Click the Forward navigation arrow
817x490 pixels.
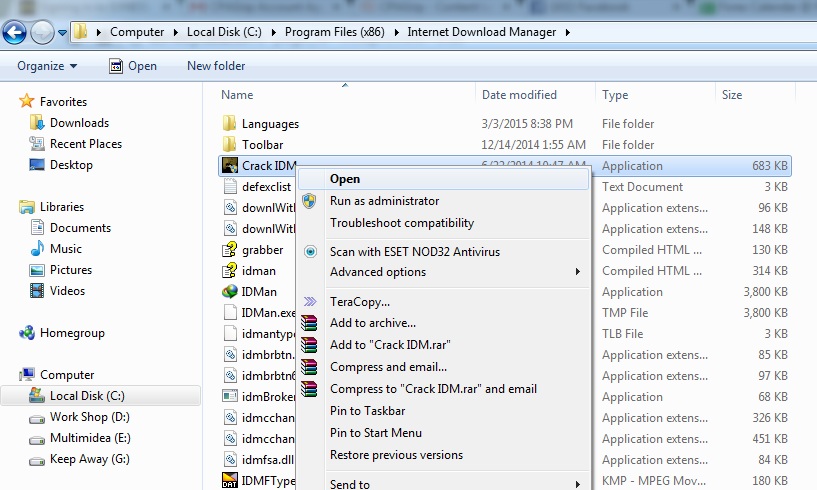[42, 33]
